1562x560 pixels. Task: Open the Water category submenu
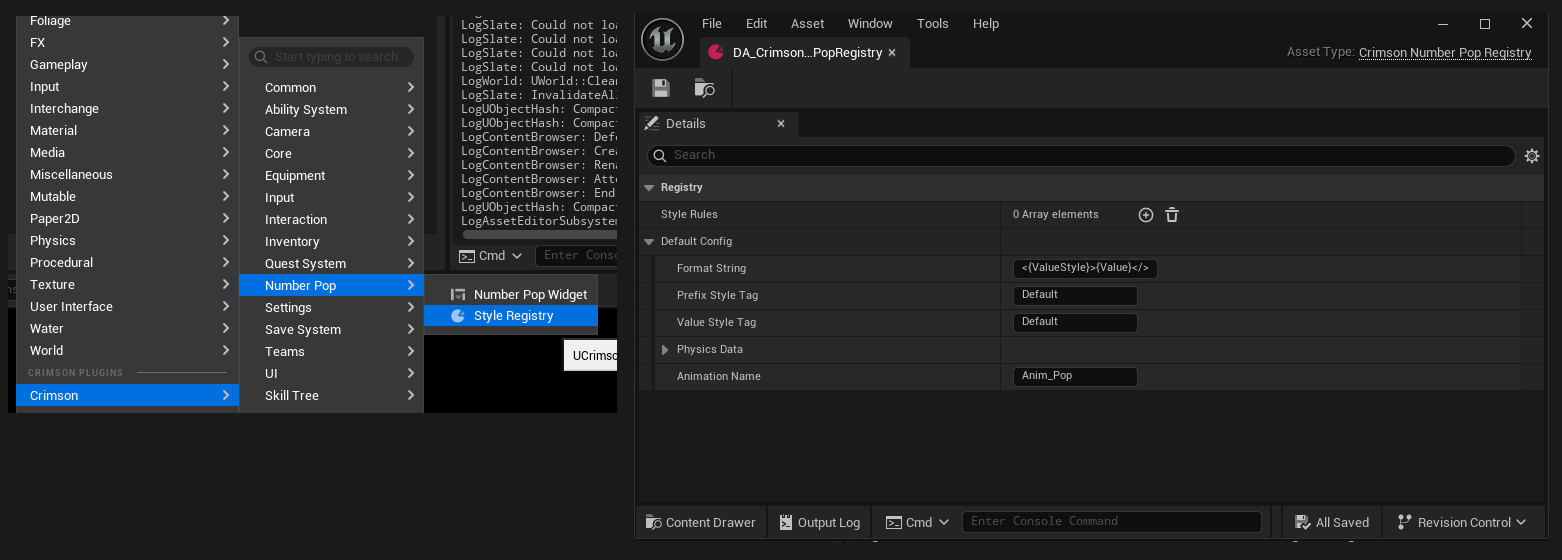pos(127,329)
